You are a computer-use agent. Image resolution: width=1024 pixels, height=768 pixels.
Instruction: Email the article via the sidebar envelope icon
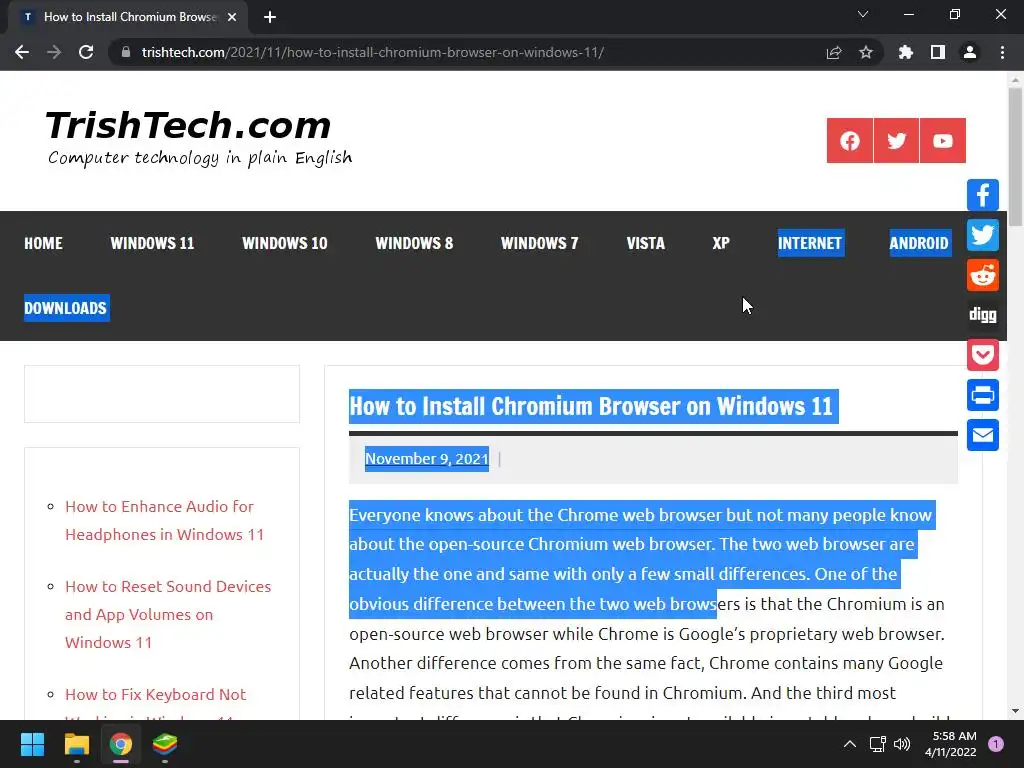coord(983,435)
